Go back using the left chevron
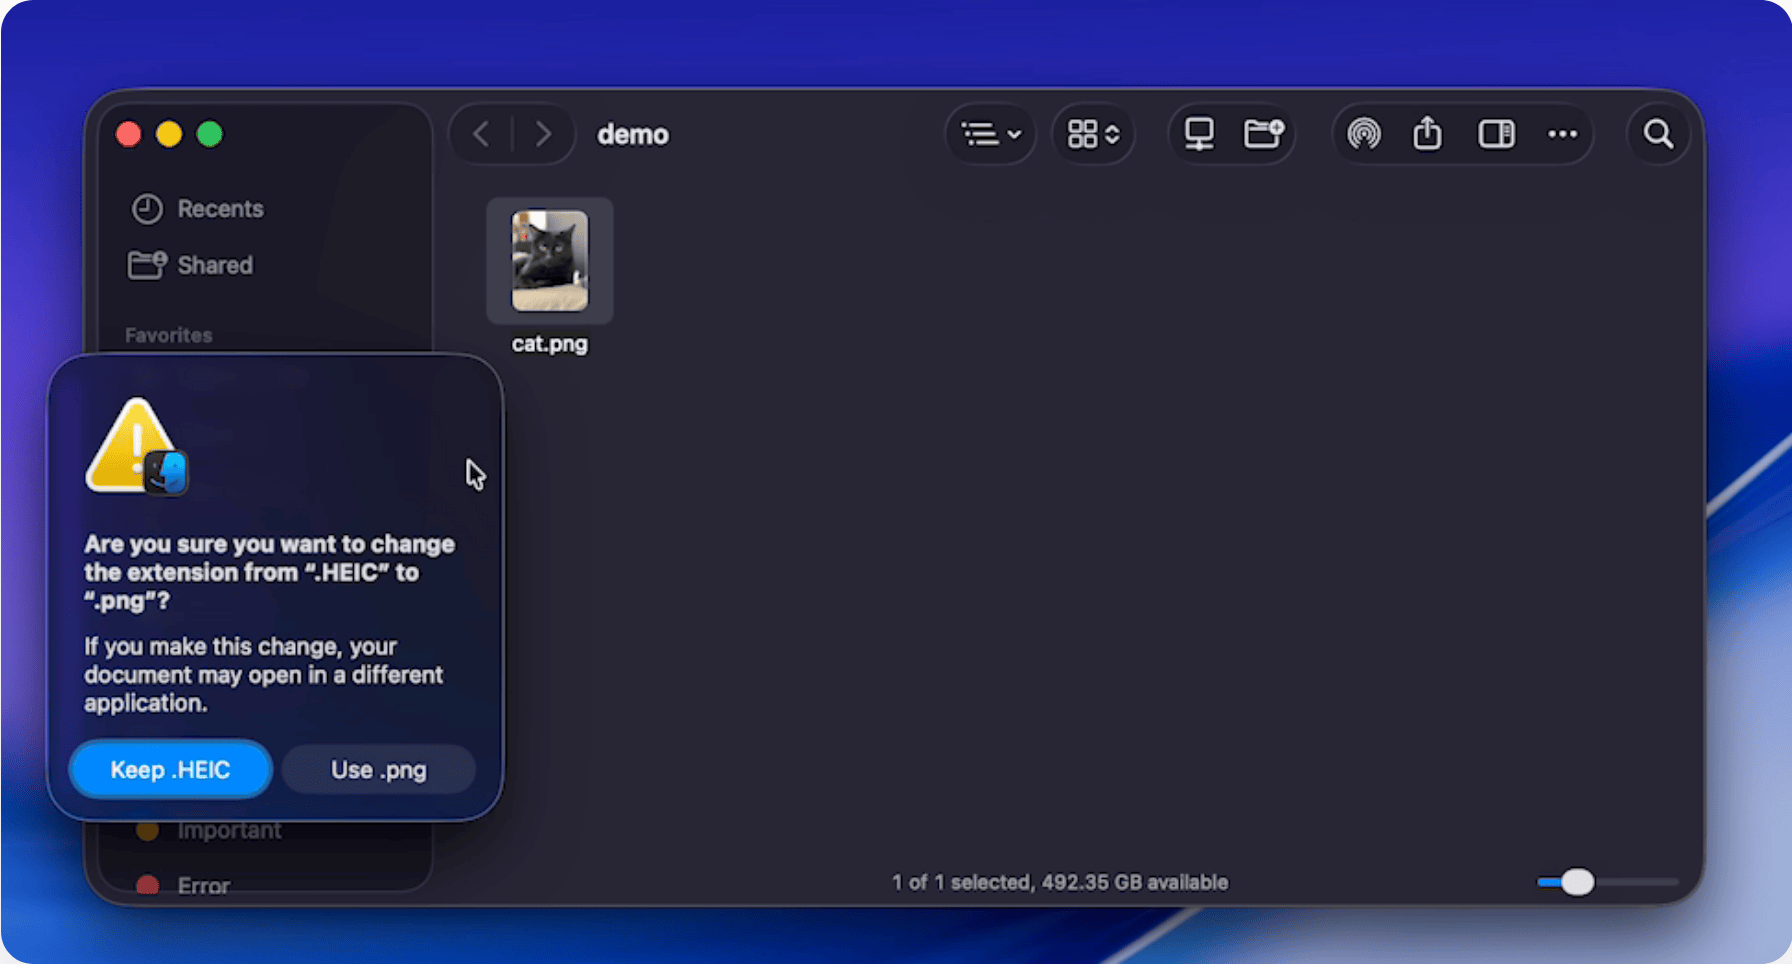The image size is (1792, 964). 481,134
